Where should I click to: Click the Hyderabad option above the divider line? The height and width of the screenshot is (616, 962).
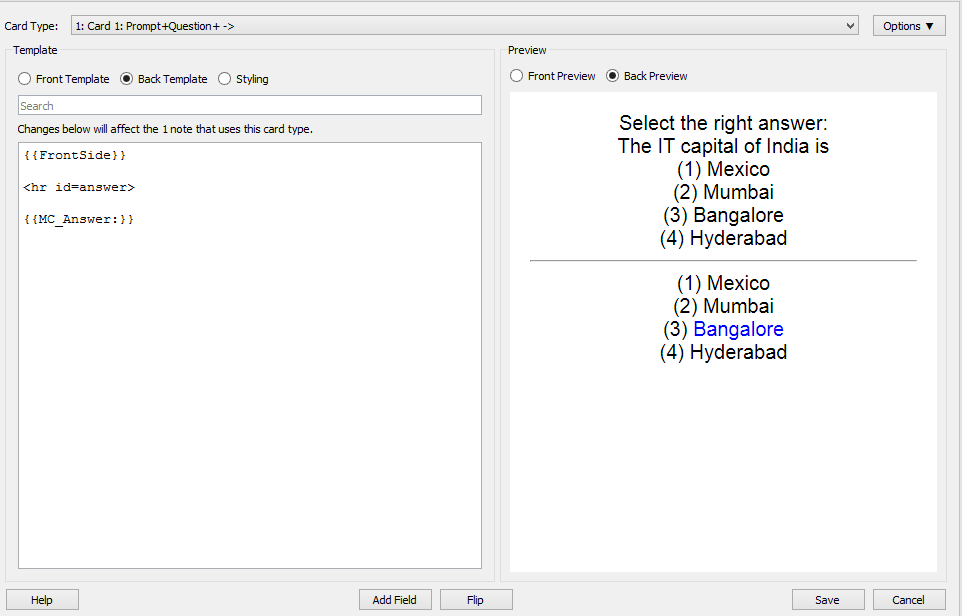tap(723, 238)
